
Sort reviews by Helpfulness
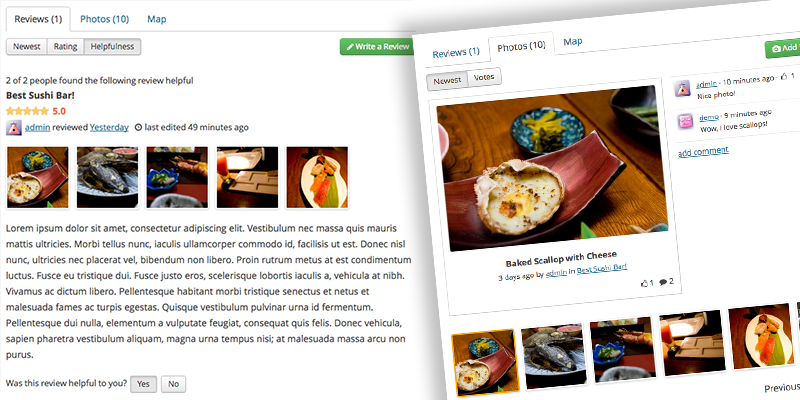click(x=112, y=46)
